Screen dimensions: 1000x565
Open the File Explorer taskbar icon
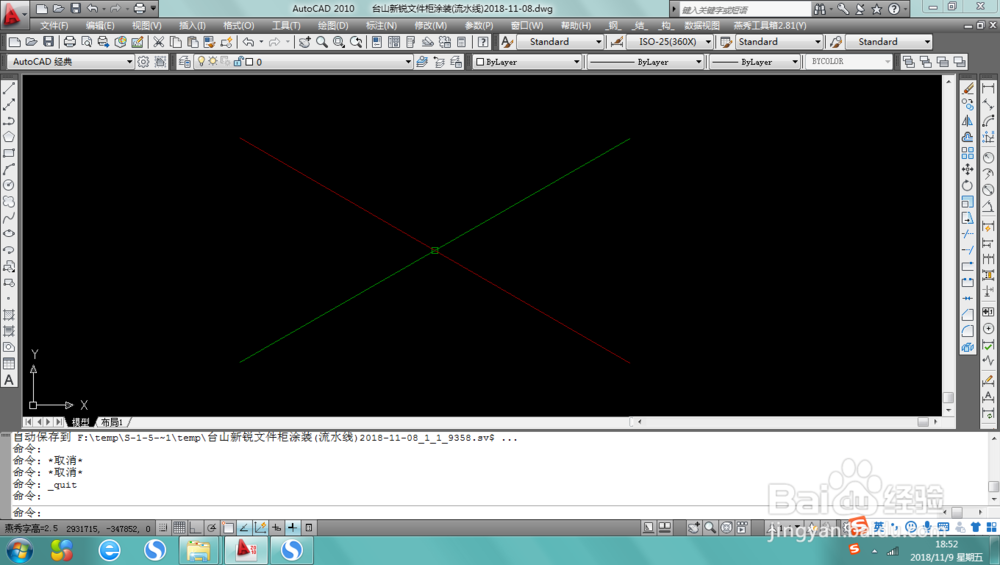198,550
